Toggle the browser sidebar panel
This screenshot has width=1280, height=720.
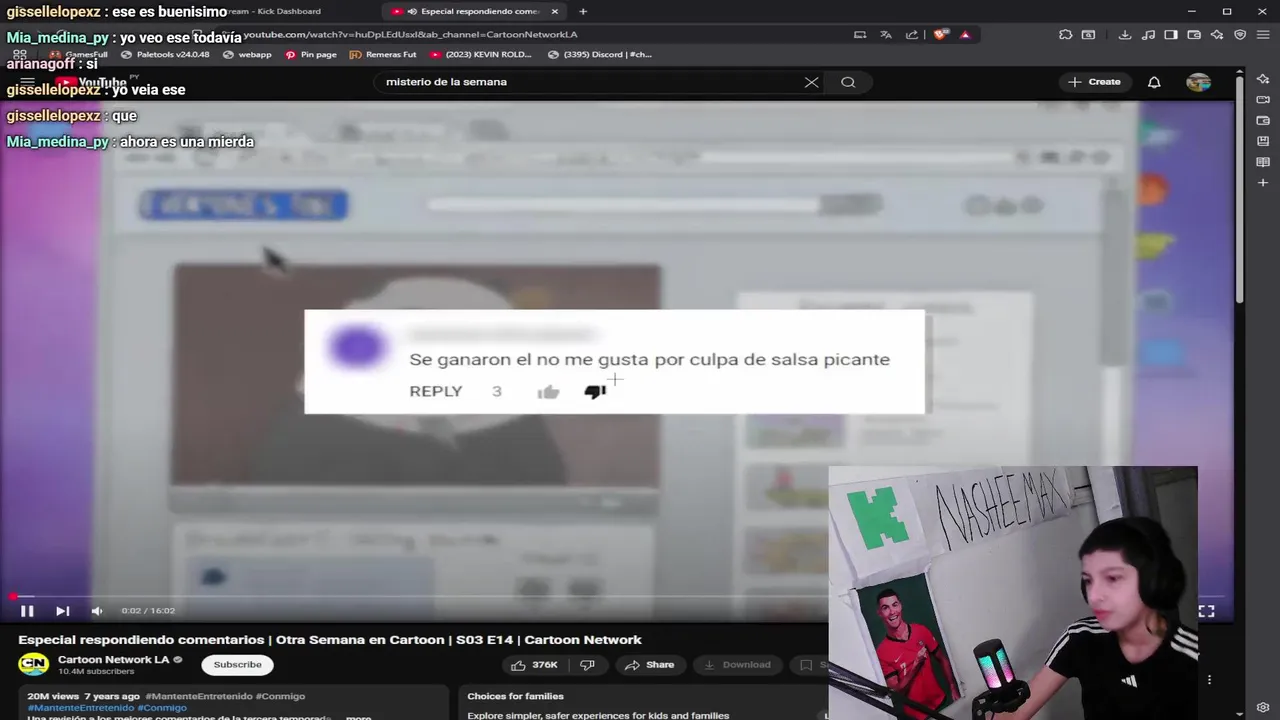click(x=1171, y=34)
